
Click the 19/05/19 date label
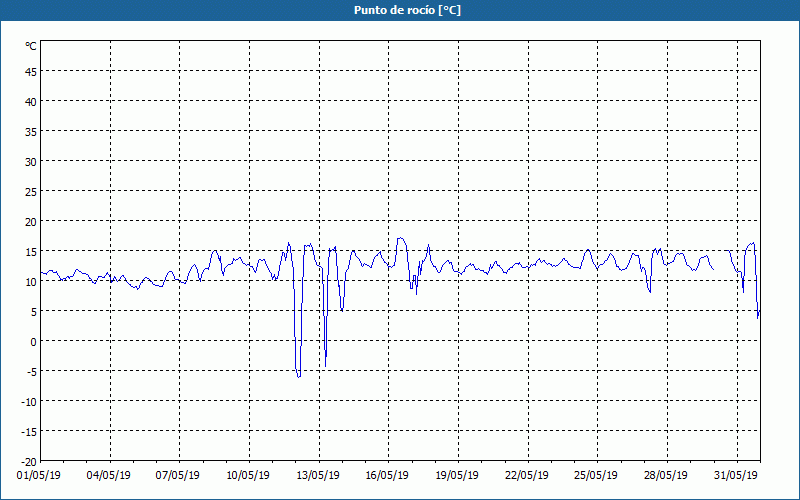(x=457, y=475)
